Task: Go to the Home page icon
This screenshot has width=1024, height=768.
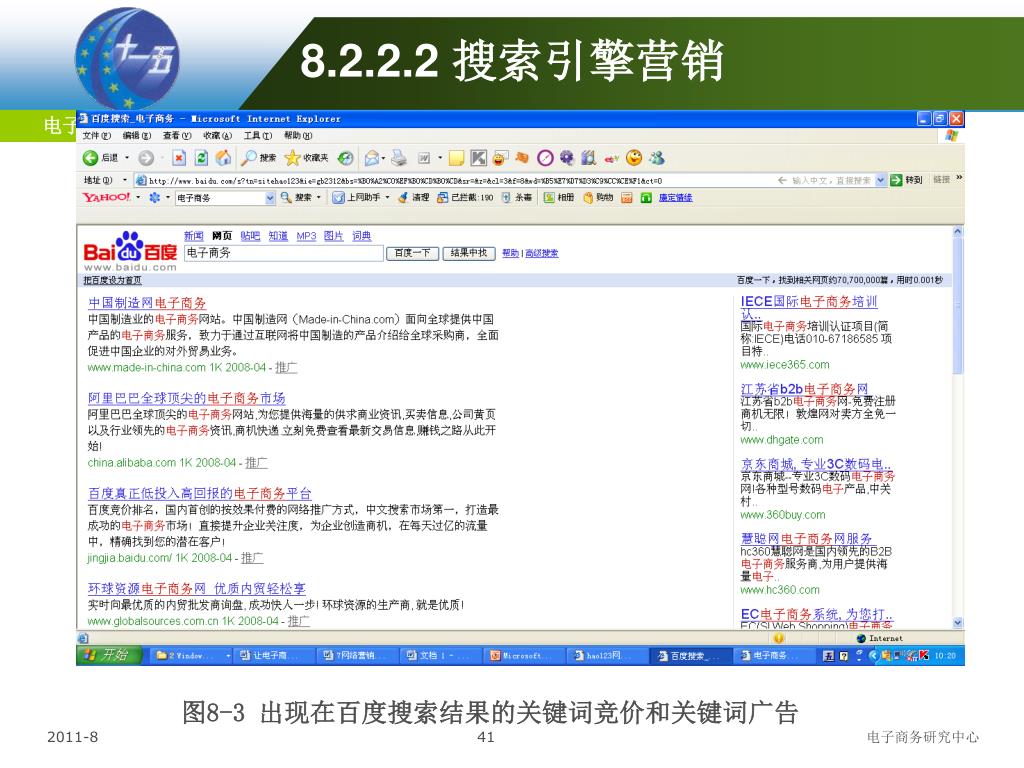Action: (x=223, y=158)
